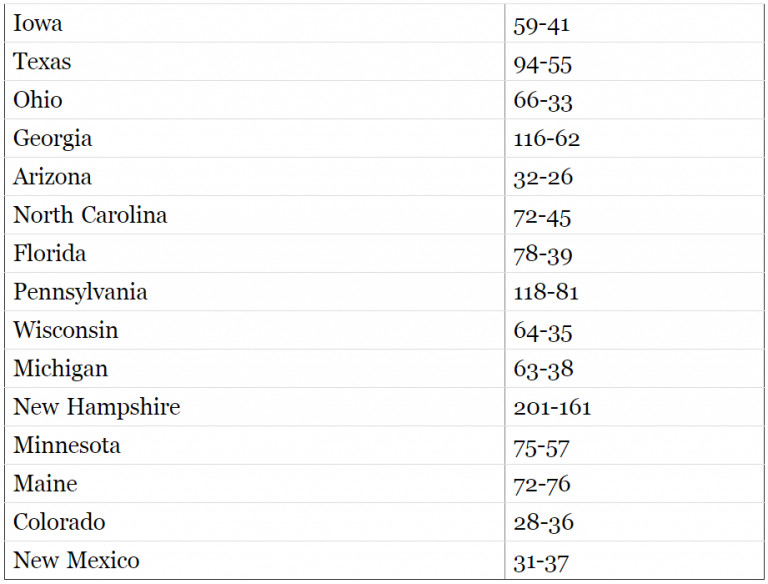
Task: Select the Michigan cell
Action: pos(60,368)
